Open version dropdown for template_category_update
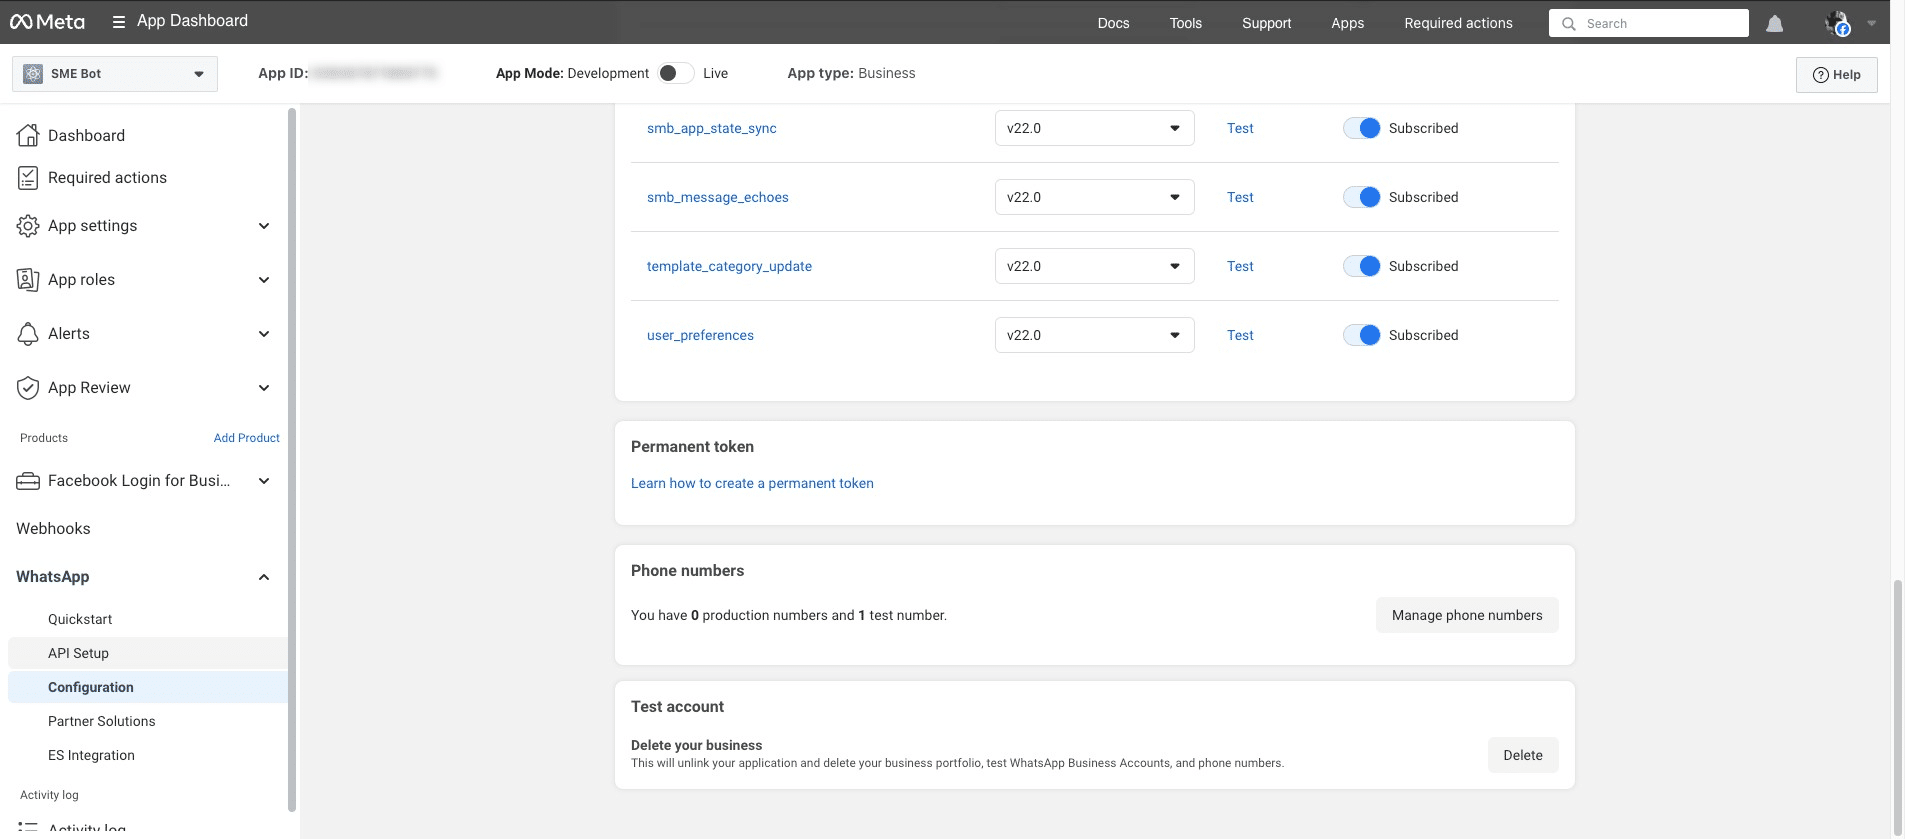The height and width of the screenshot is (839, 1905). click(1094, 266)
